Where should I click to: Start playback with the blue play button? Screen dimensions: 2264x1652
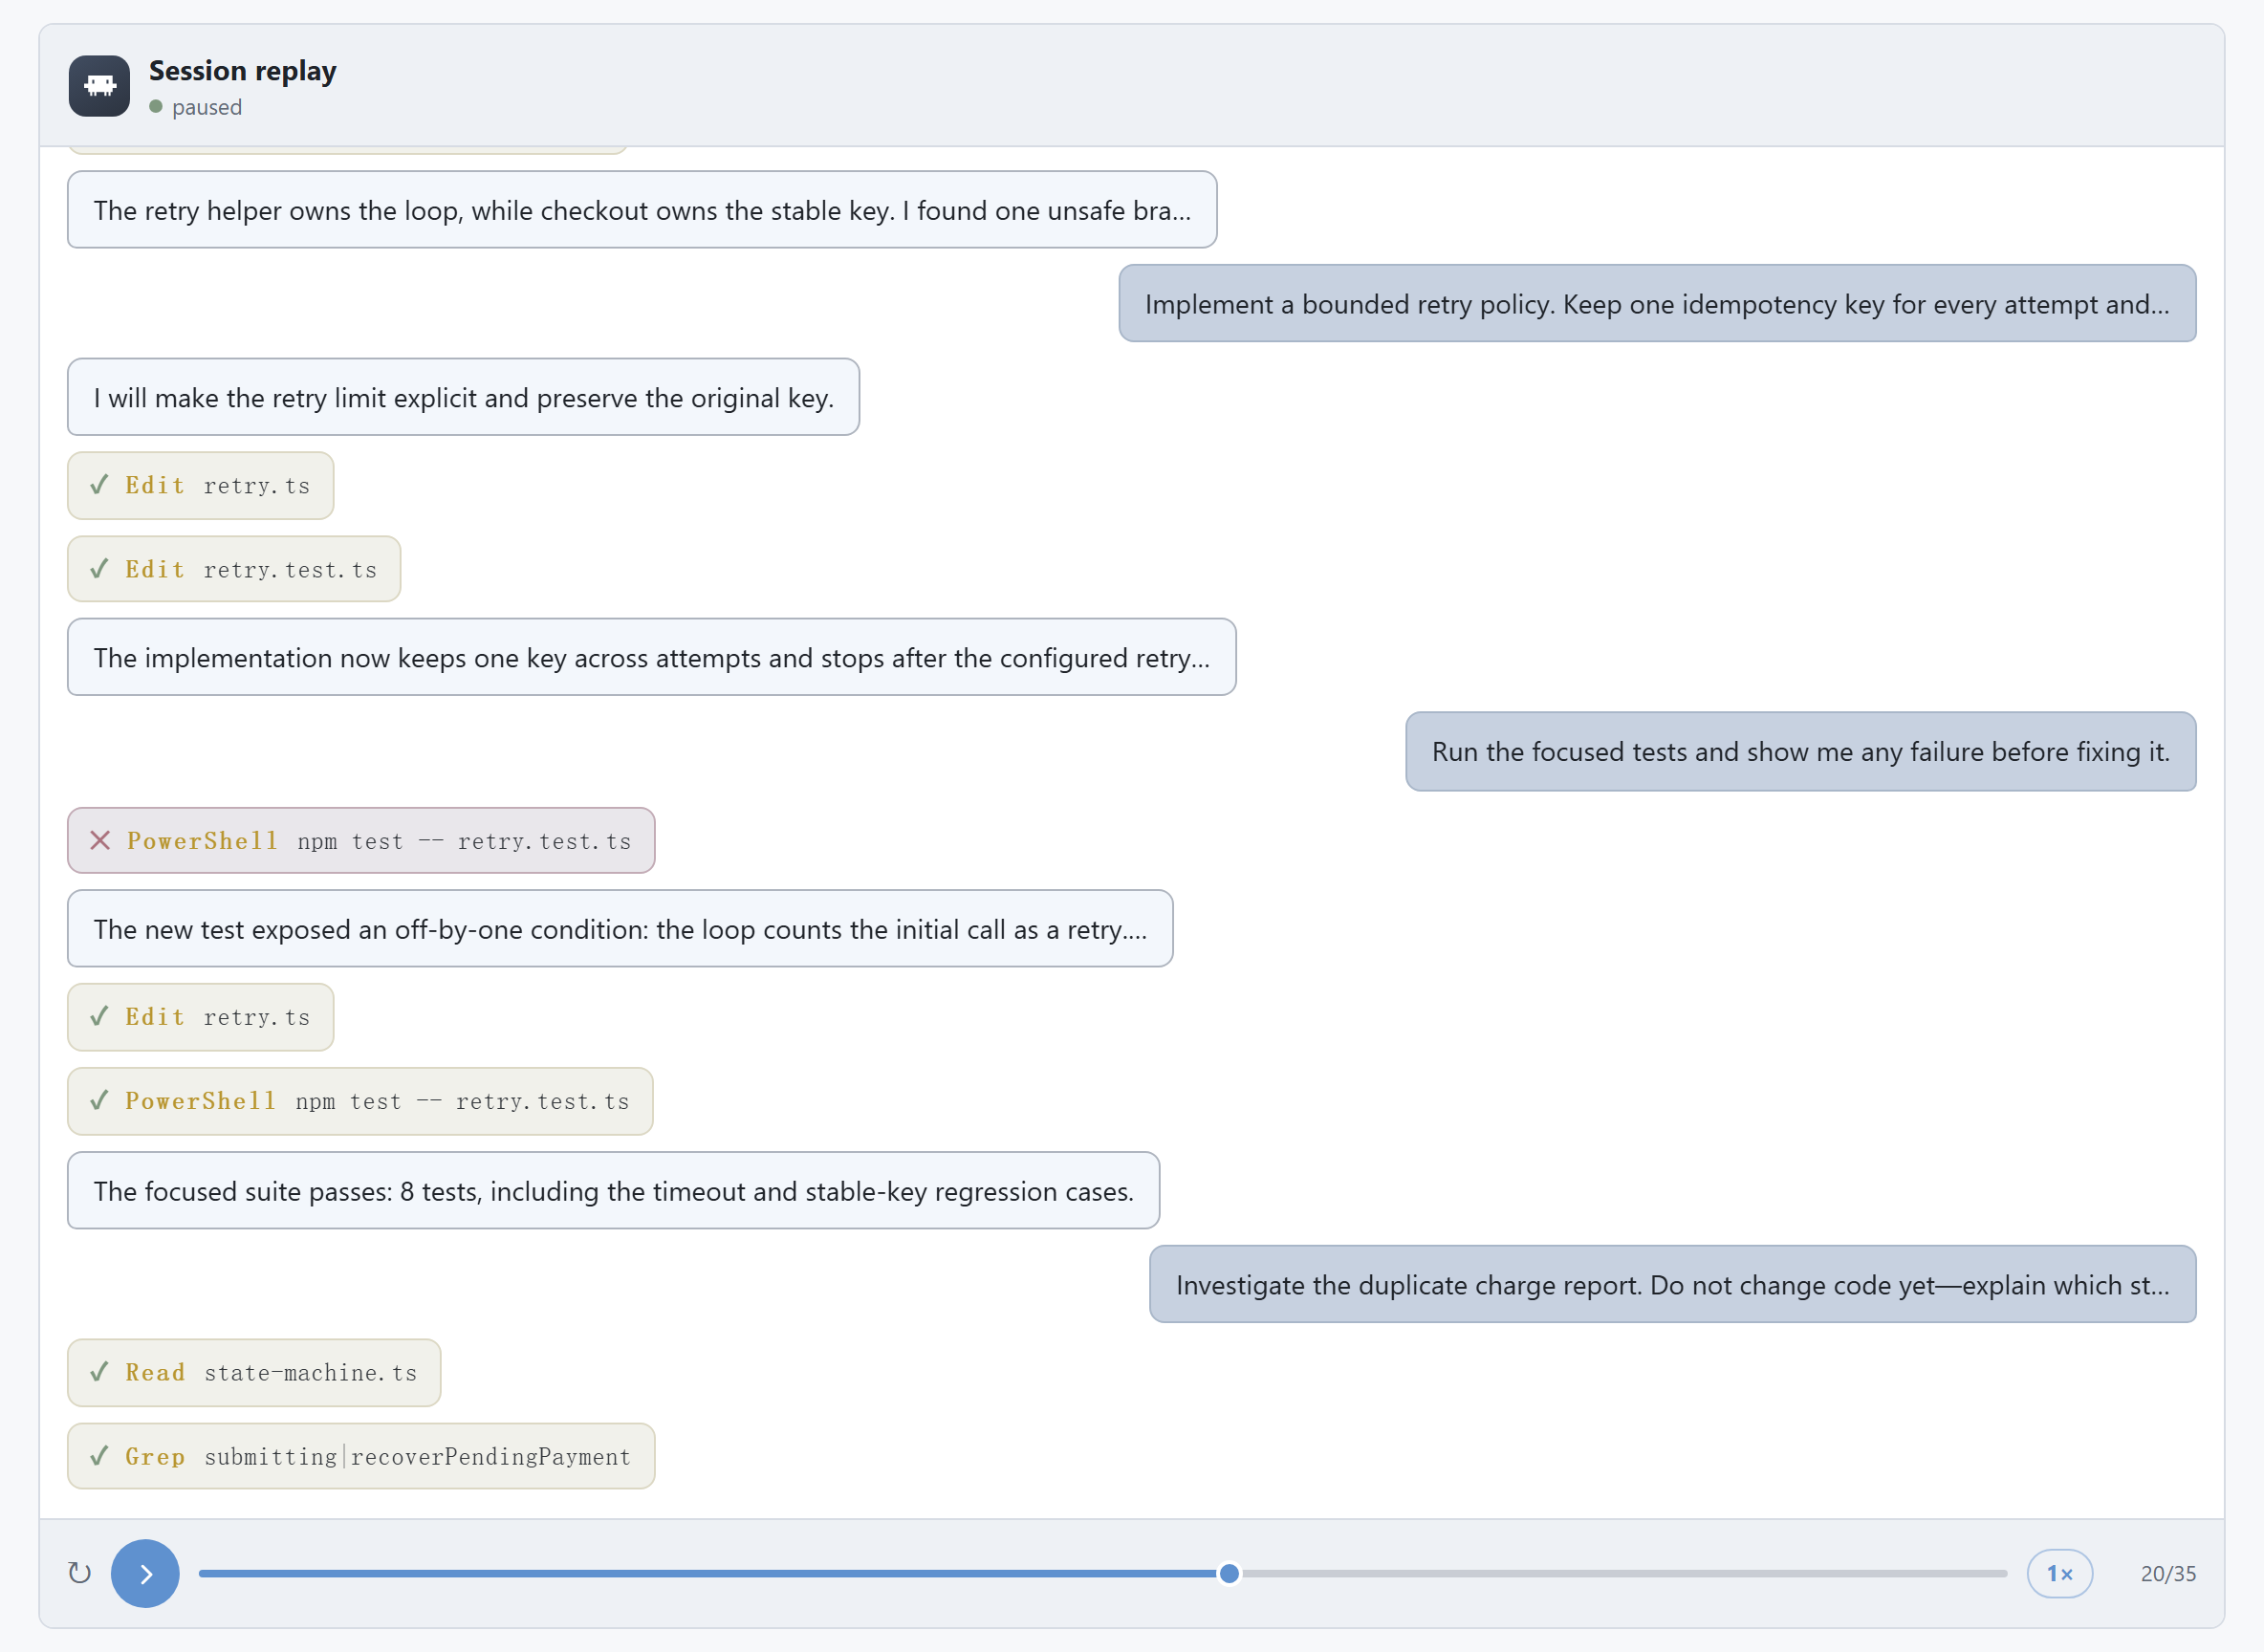coord(145,1573)
